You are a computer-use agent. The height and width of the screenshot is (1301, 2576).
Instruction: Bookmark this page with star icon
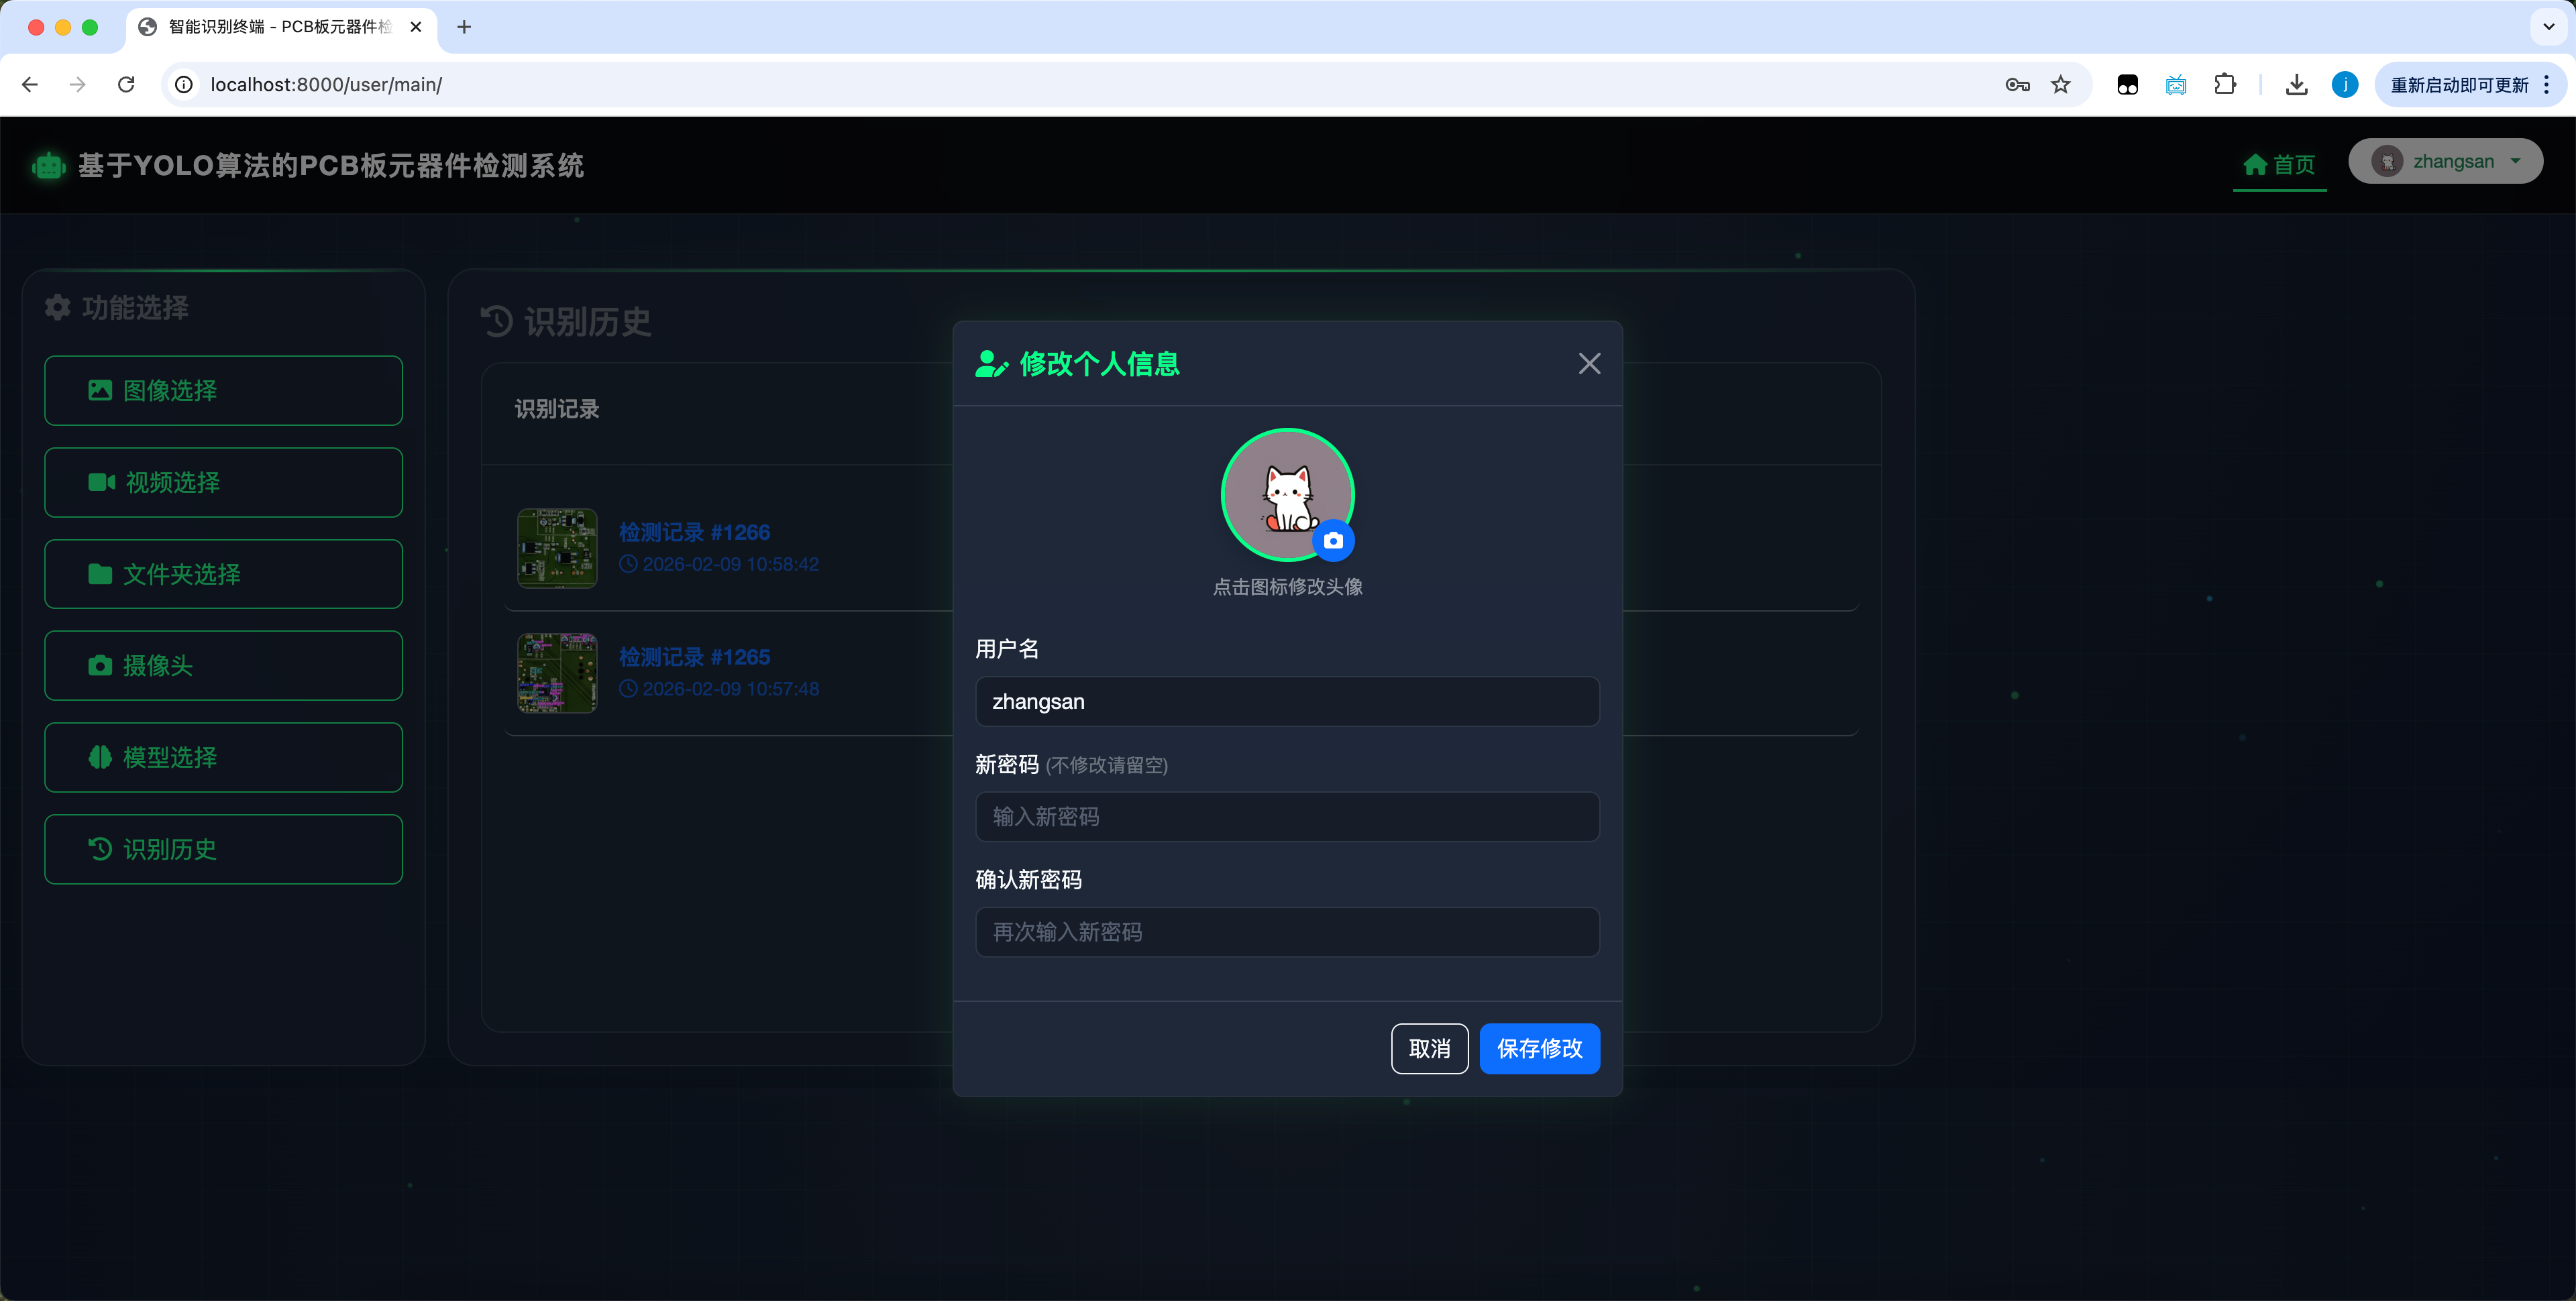pos(2061,85)
